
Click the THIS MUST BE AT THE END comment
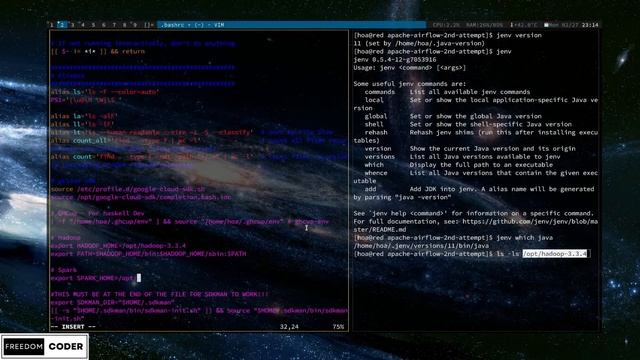[x=160, y=294]
